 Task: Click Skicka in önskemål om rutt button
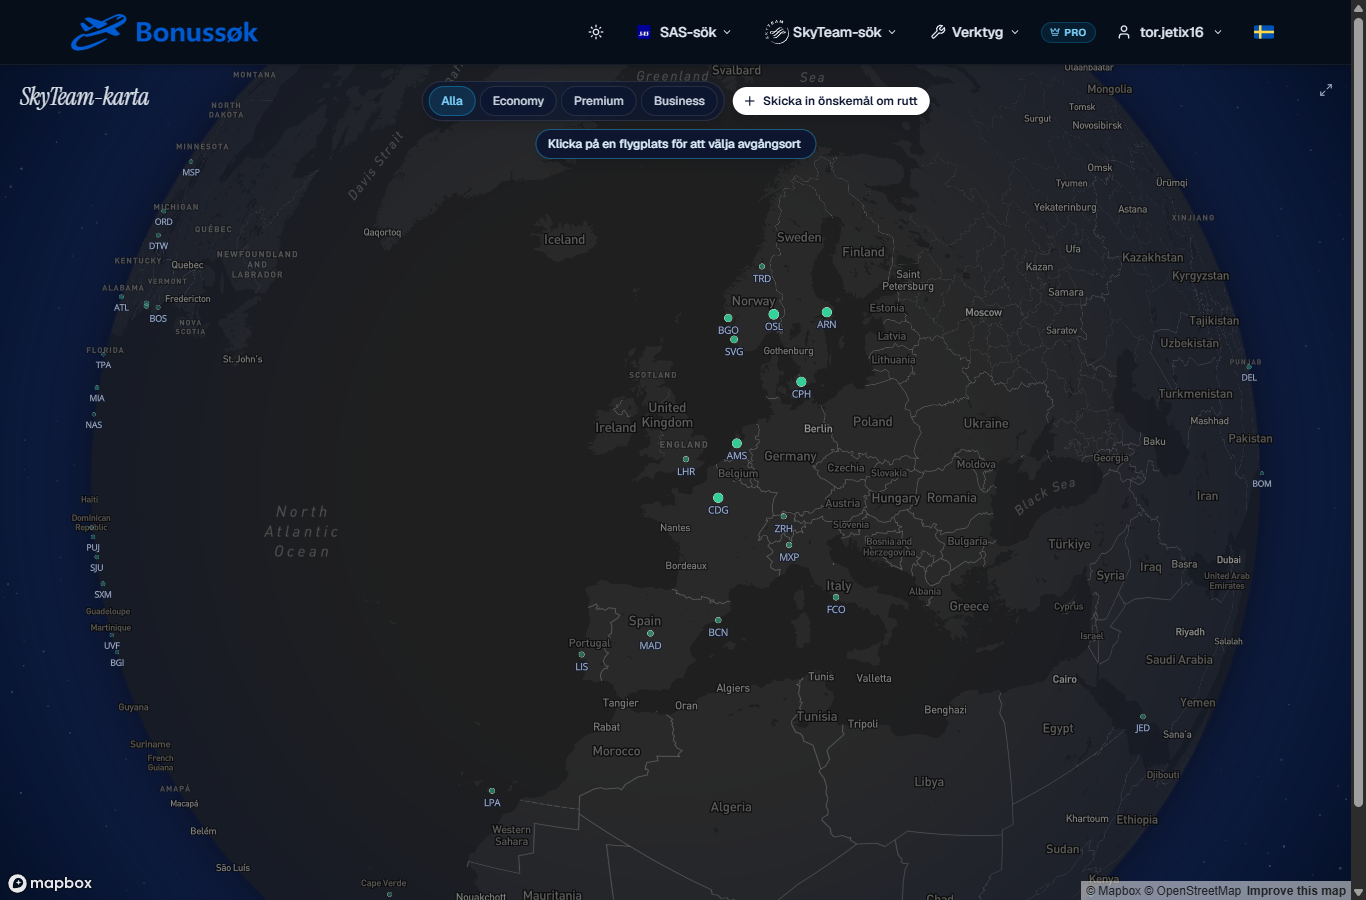point(831,101)
